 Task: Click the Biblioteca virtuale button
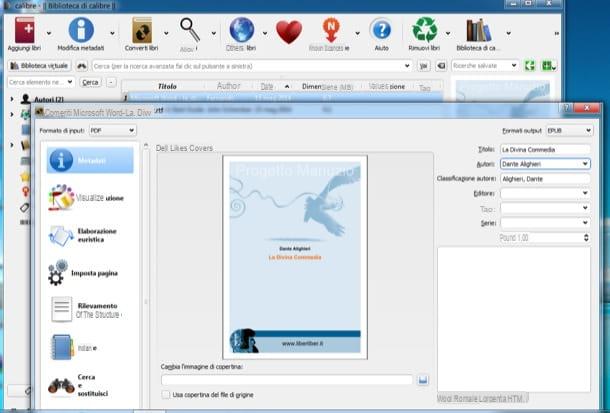[39, 66]
